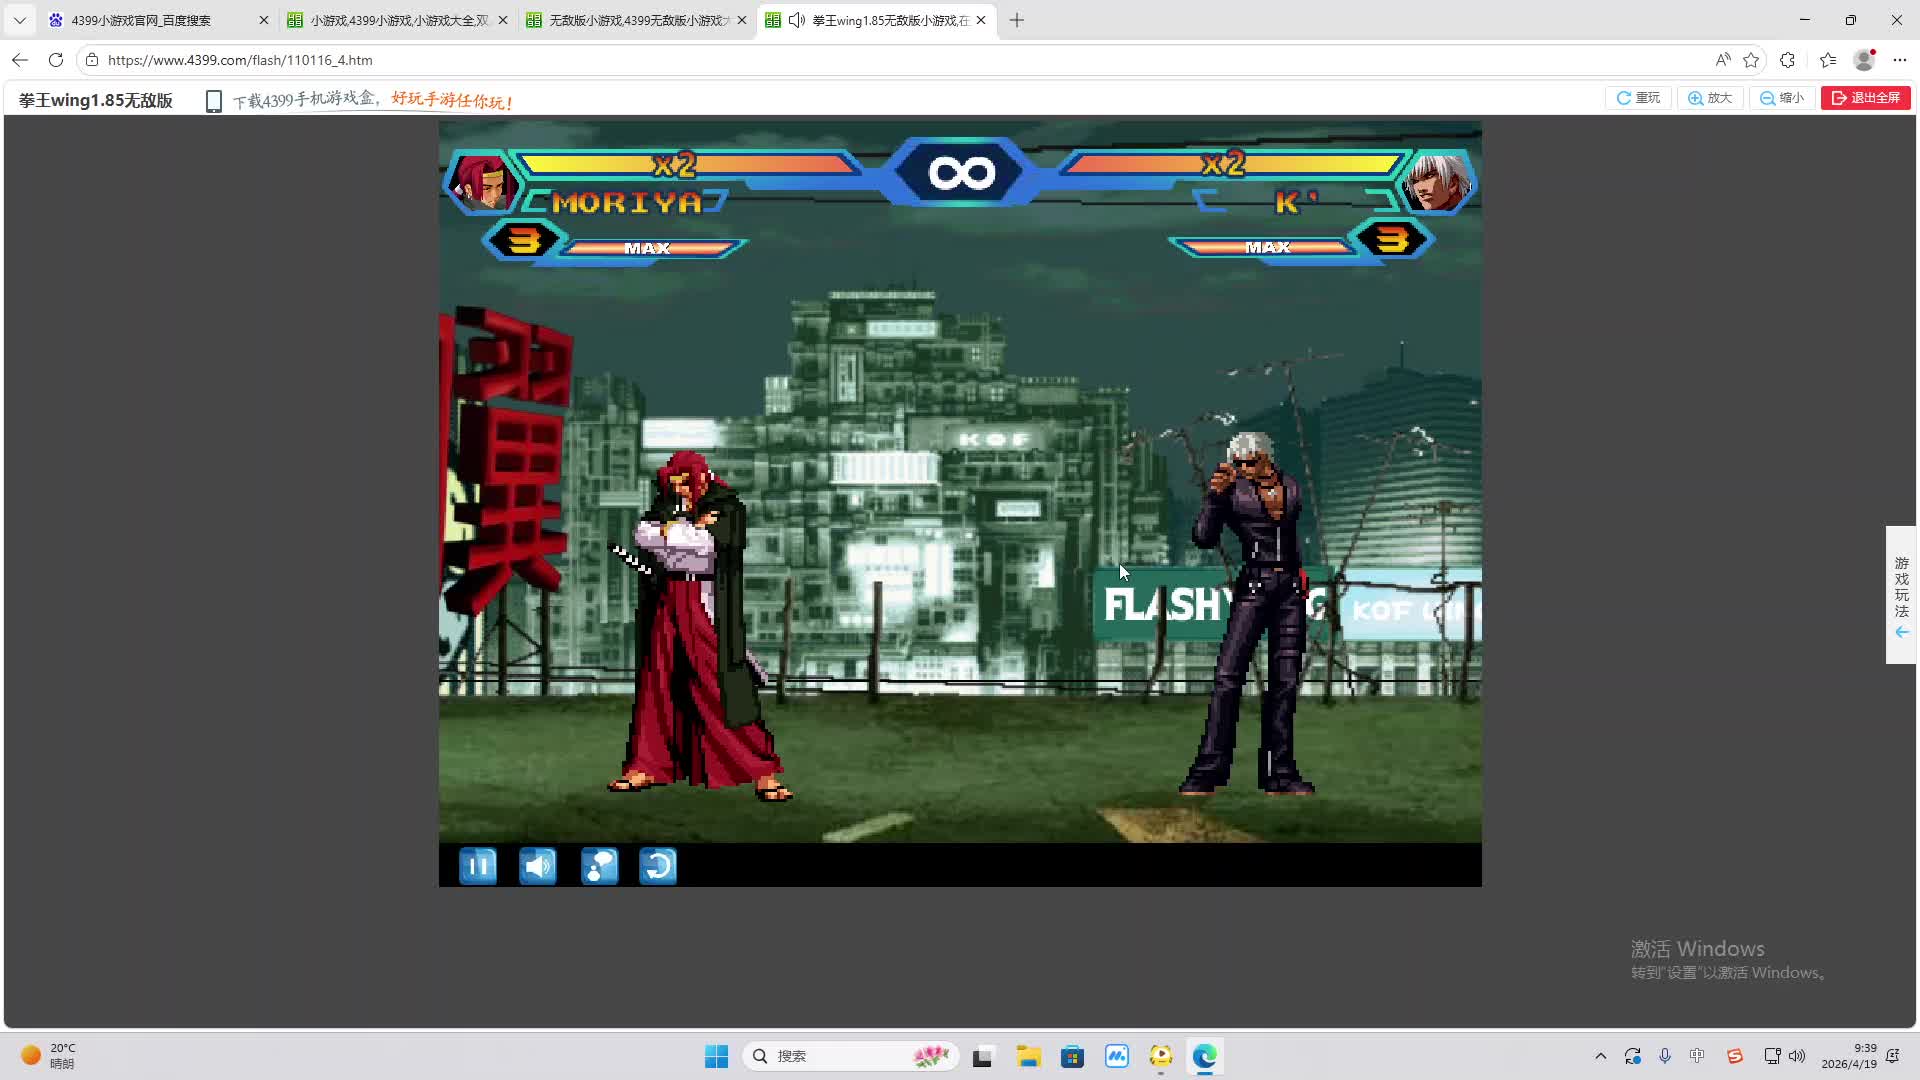Screen dimensions: 1920x1080
Task: Open Microsoft Edge from the taskbar
Action: [1205, 1056]
